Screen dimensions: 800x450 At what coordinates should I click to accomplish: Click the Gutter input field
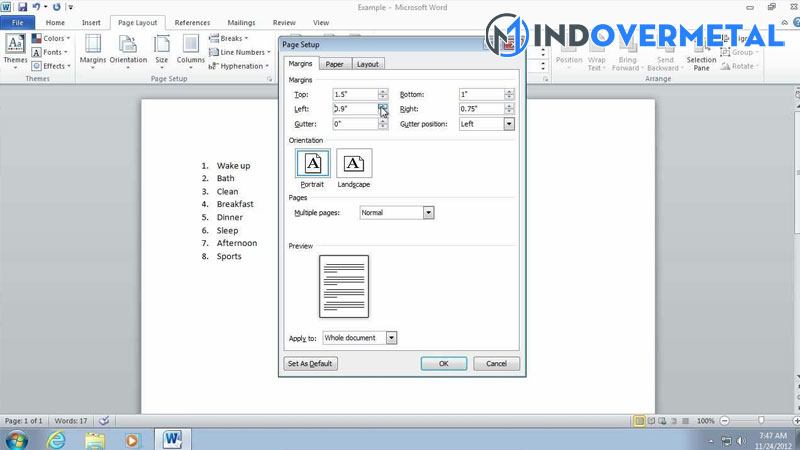point(355,124)
